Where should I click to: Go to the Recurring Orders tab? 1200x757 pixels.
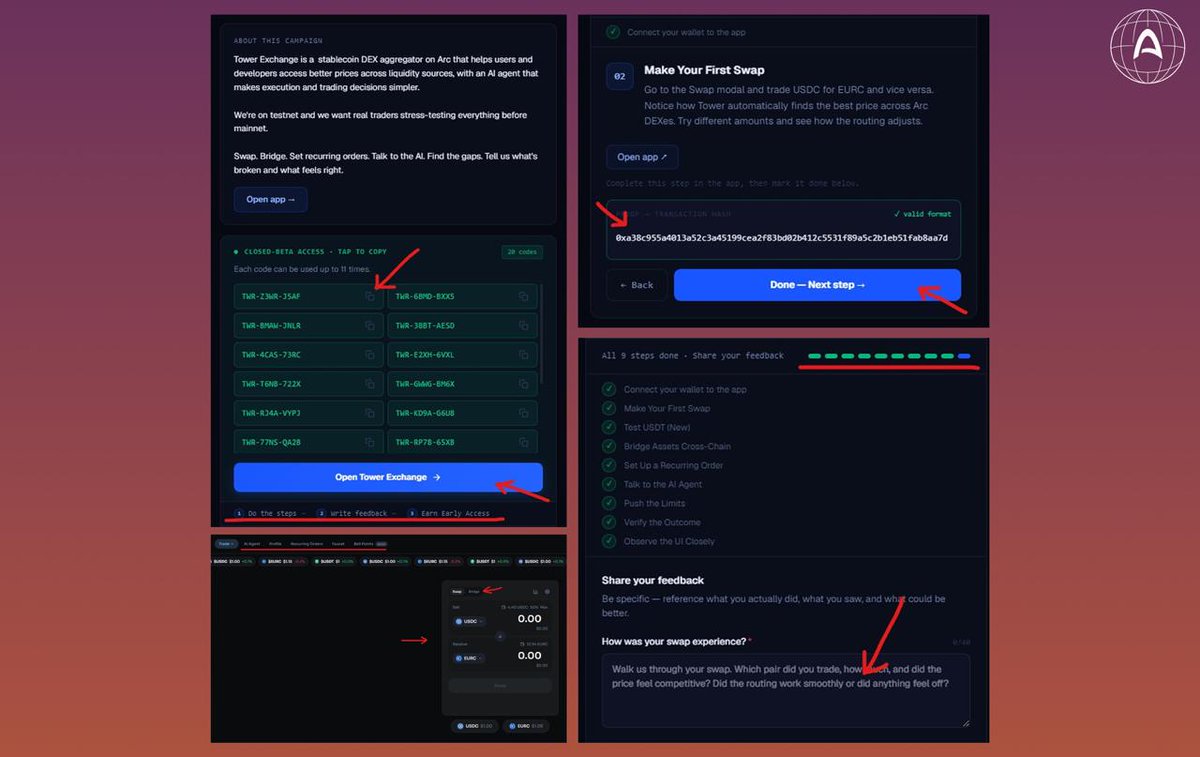307,544
